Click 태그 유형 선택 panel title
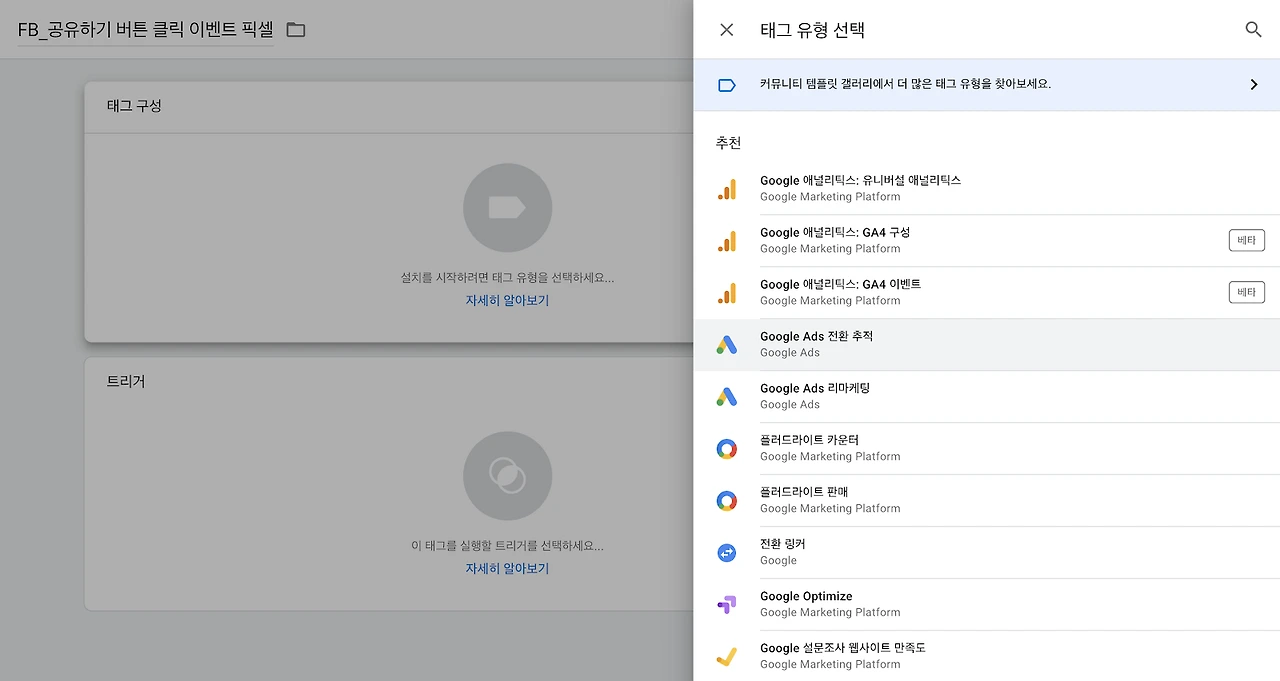 point(812,30)
